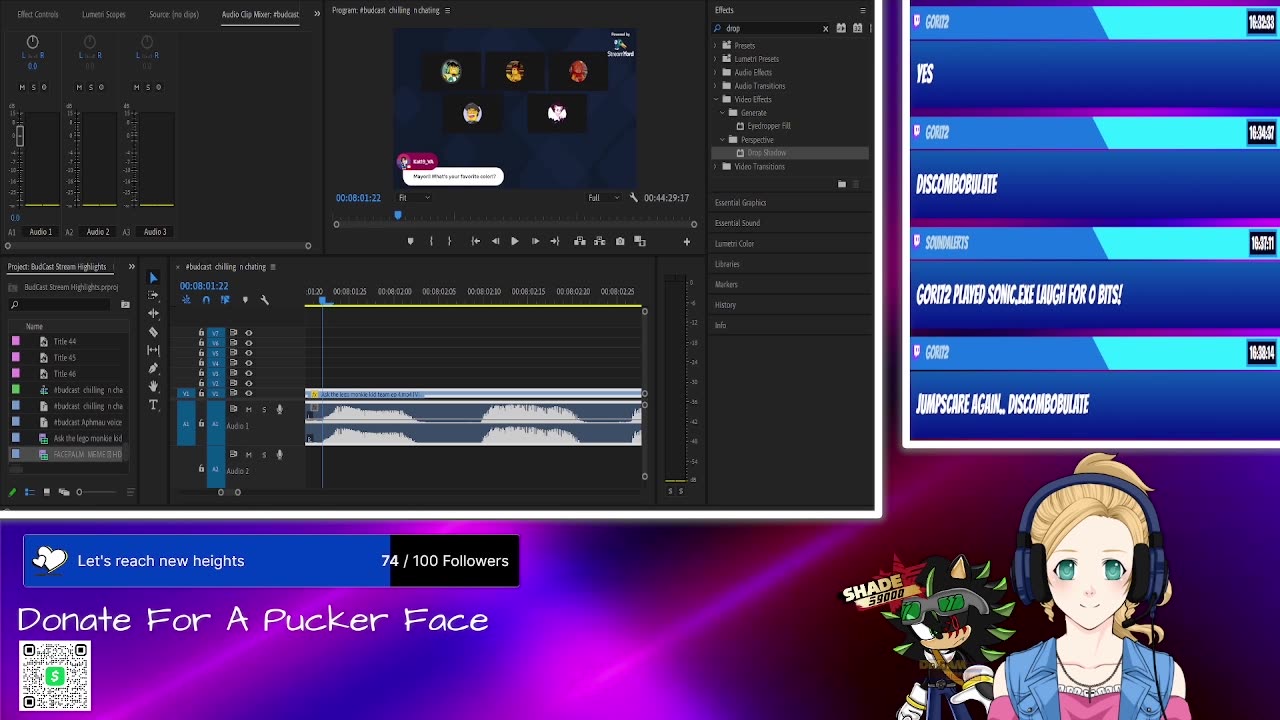Insert sequences as nests icon

pyautogui.click(x=186, y=300)
